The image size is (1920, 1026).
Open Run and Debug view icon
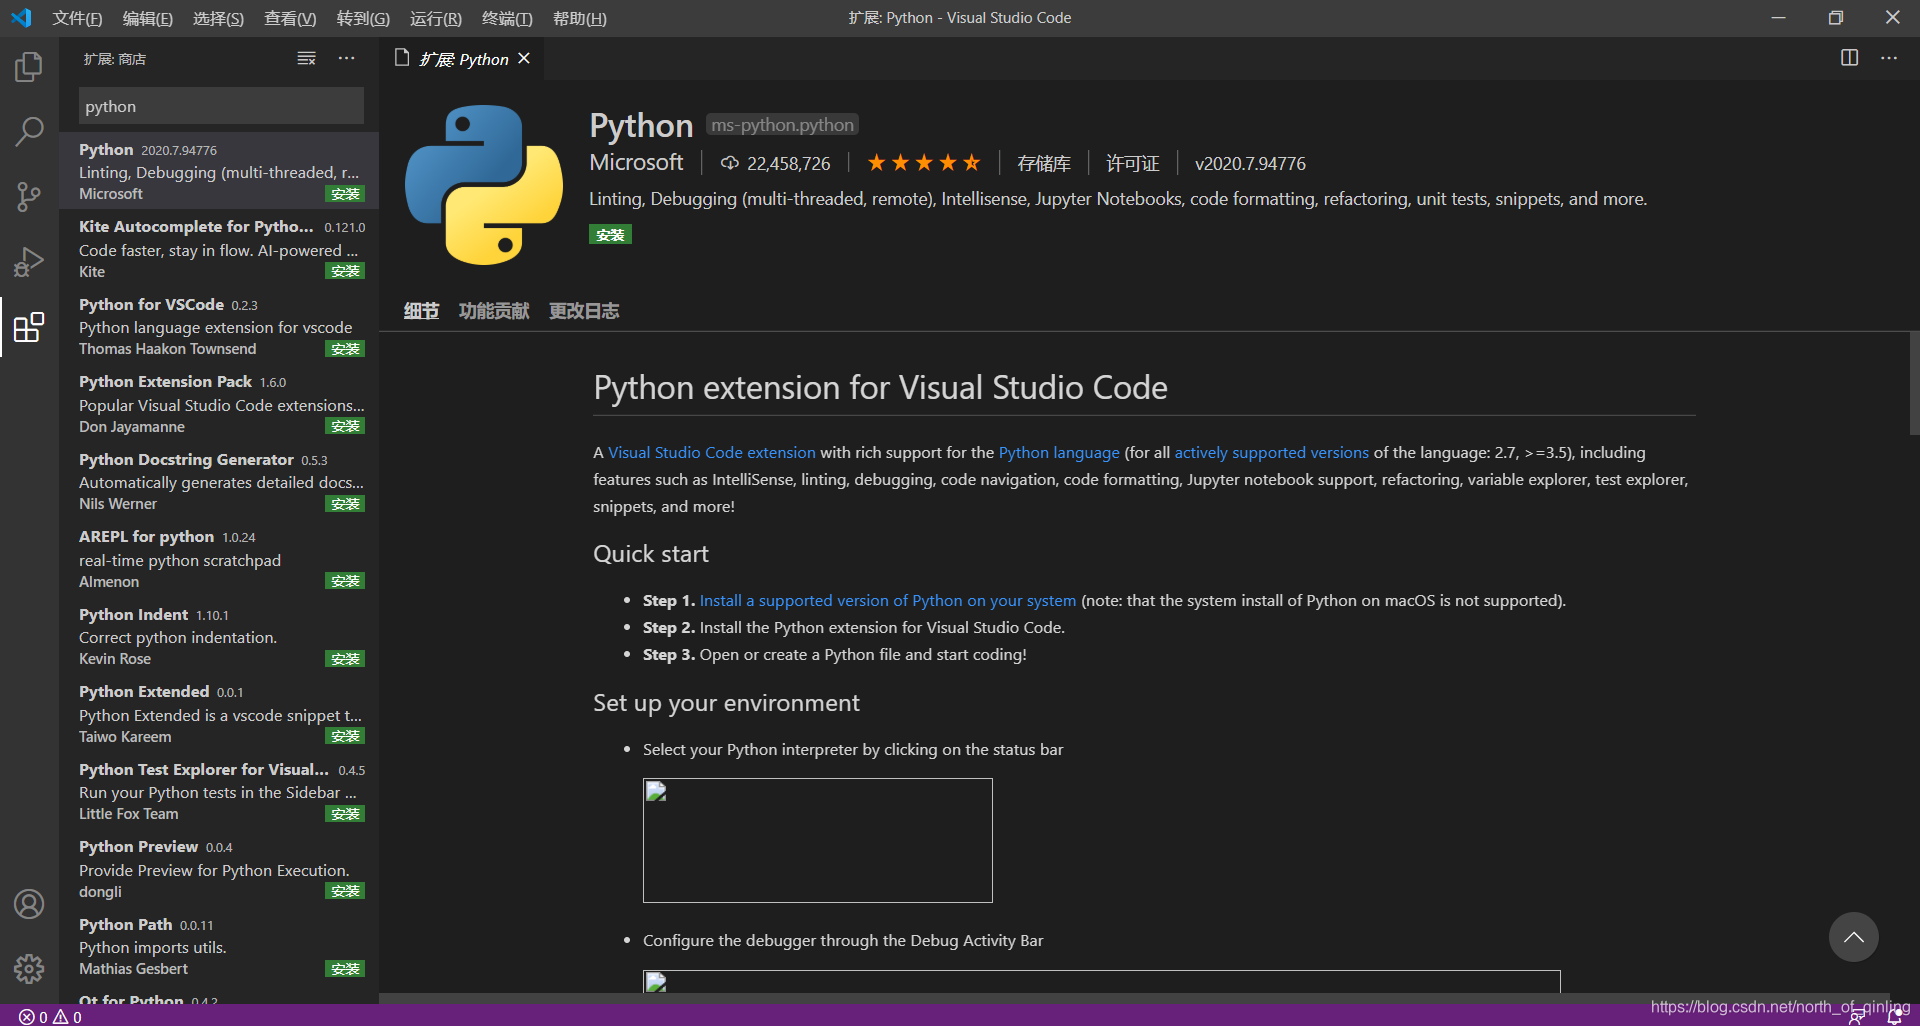click(x=29, y=261)
